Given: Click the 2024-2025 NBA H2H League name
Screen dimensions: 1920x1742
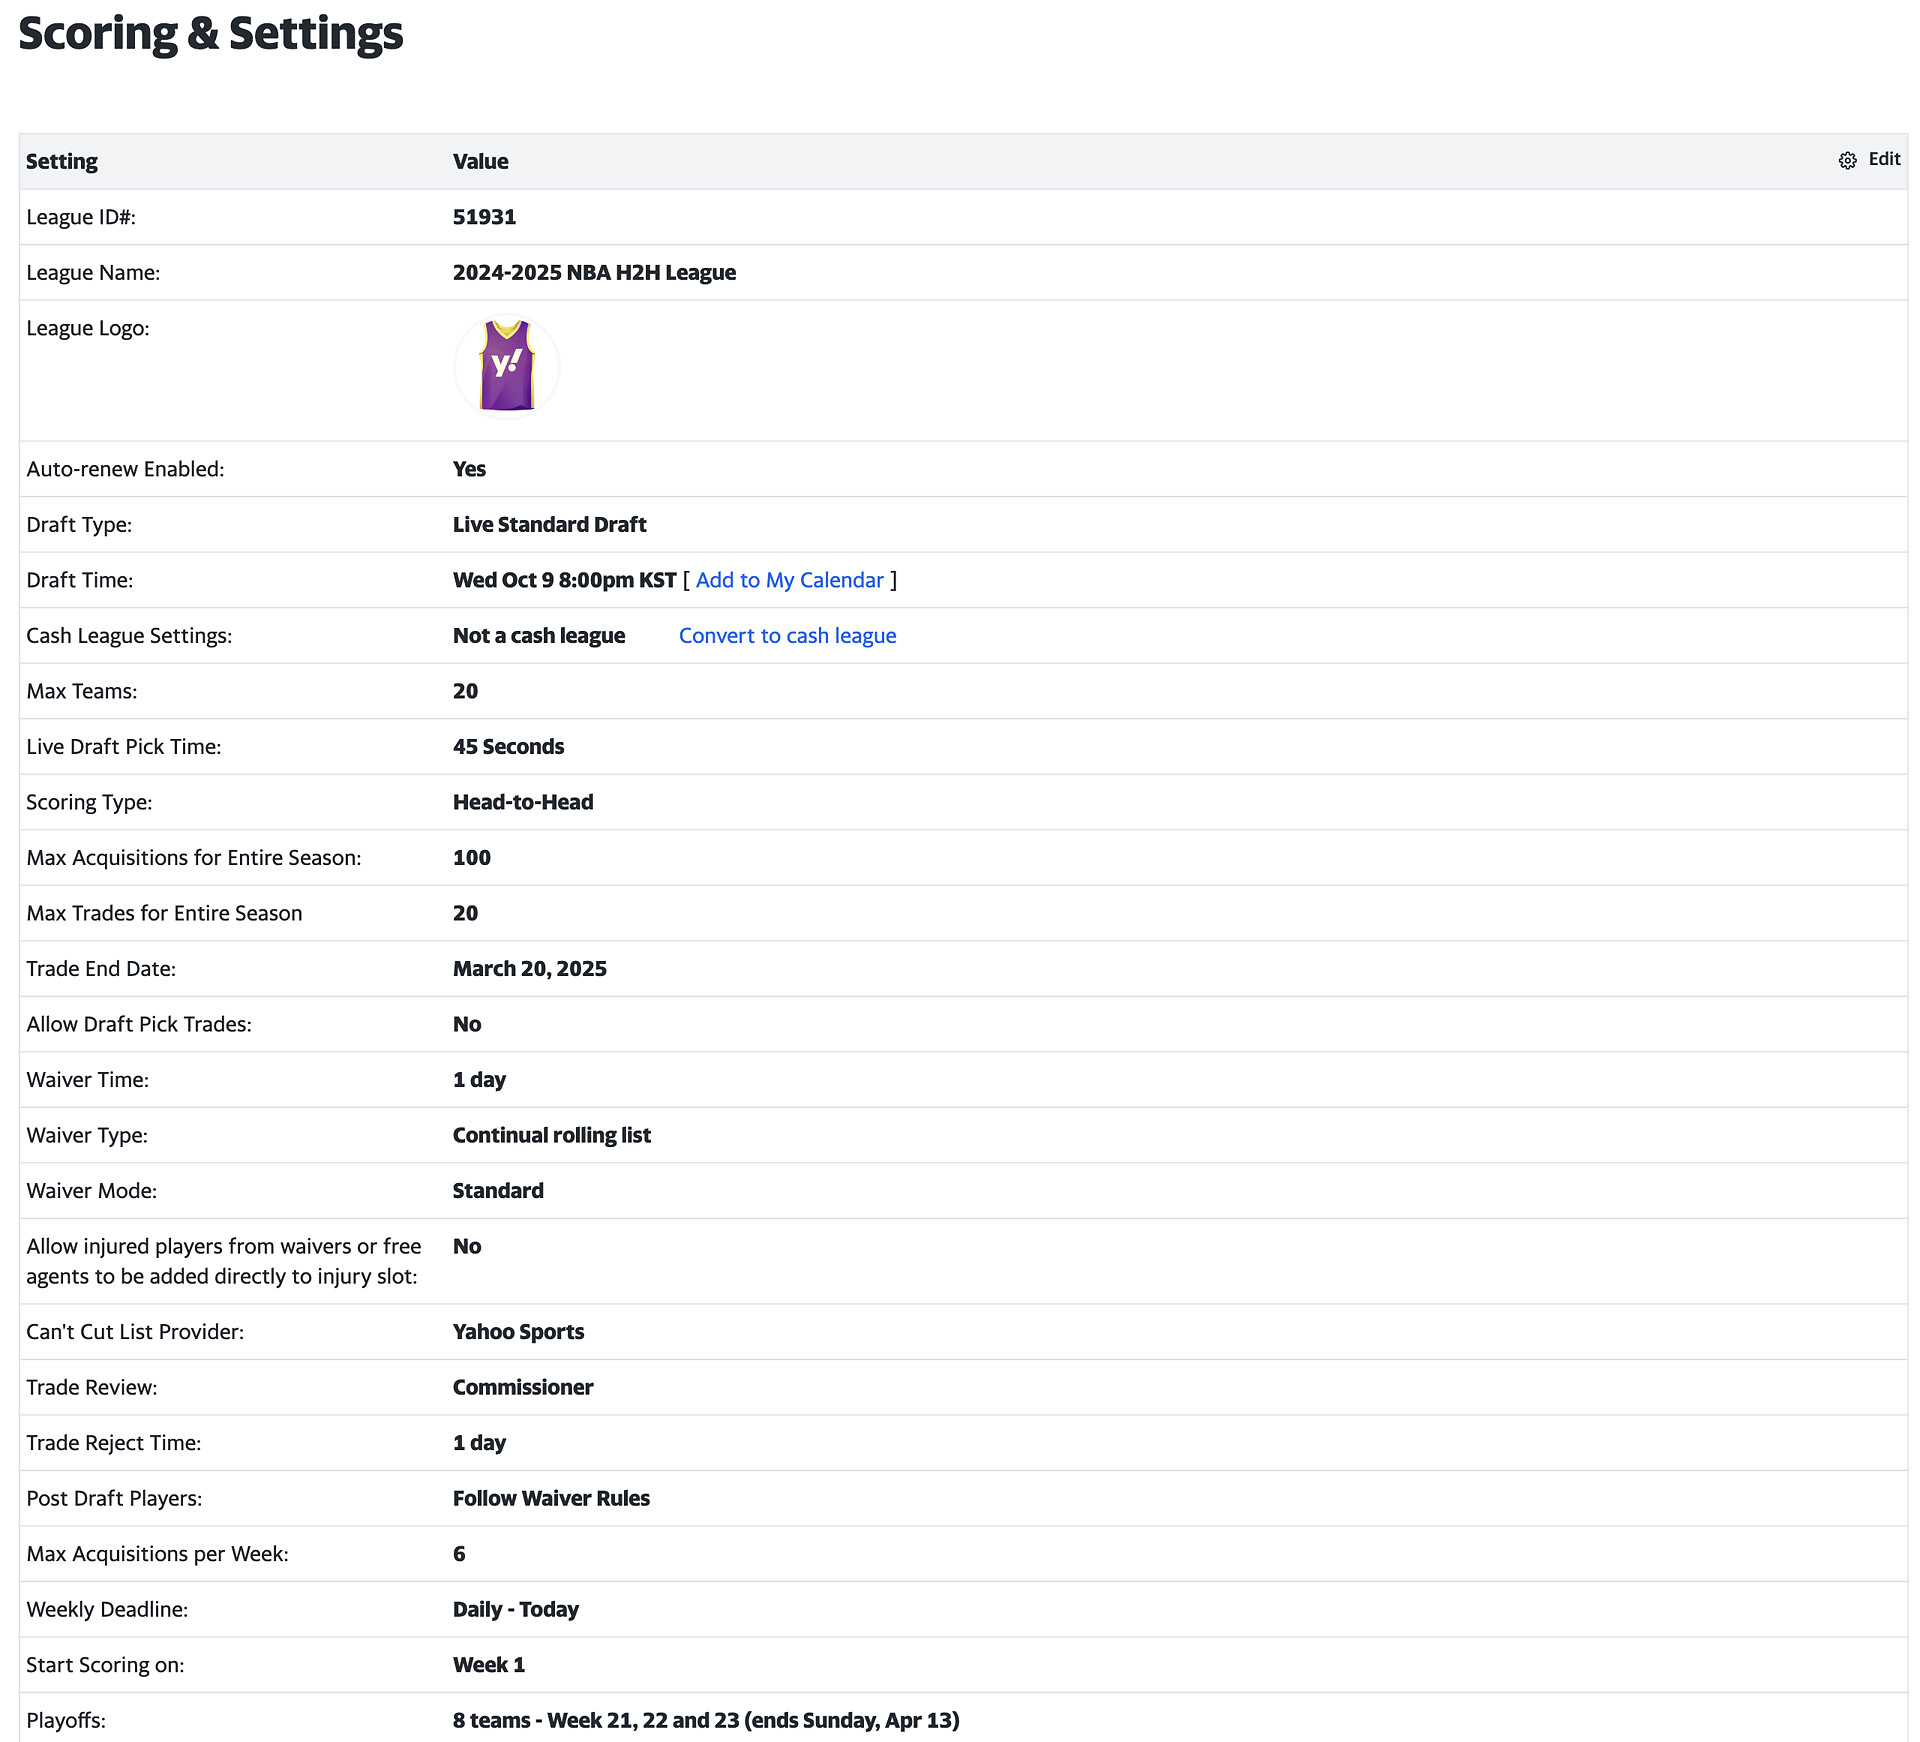Looking at the screenshot, I should pyautogui.click(x=594, y=273).
